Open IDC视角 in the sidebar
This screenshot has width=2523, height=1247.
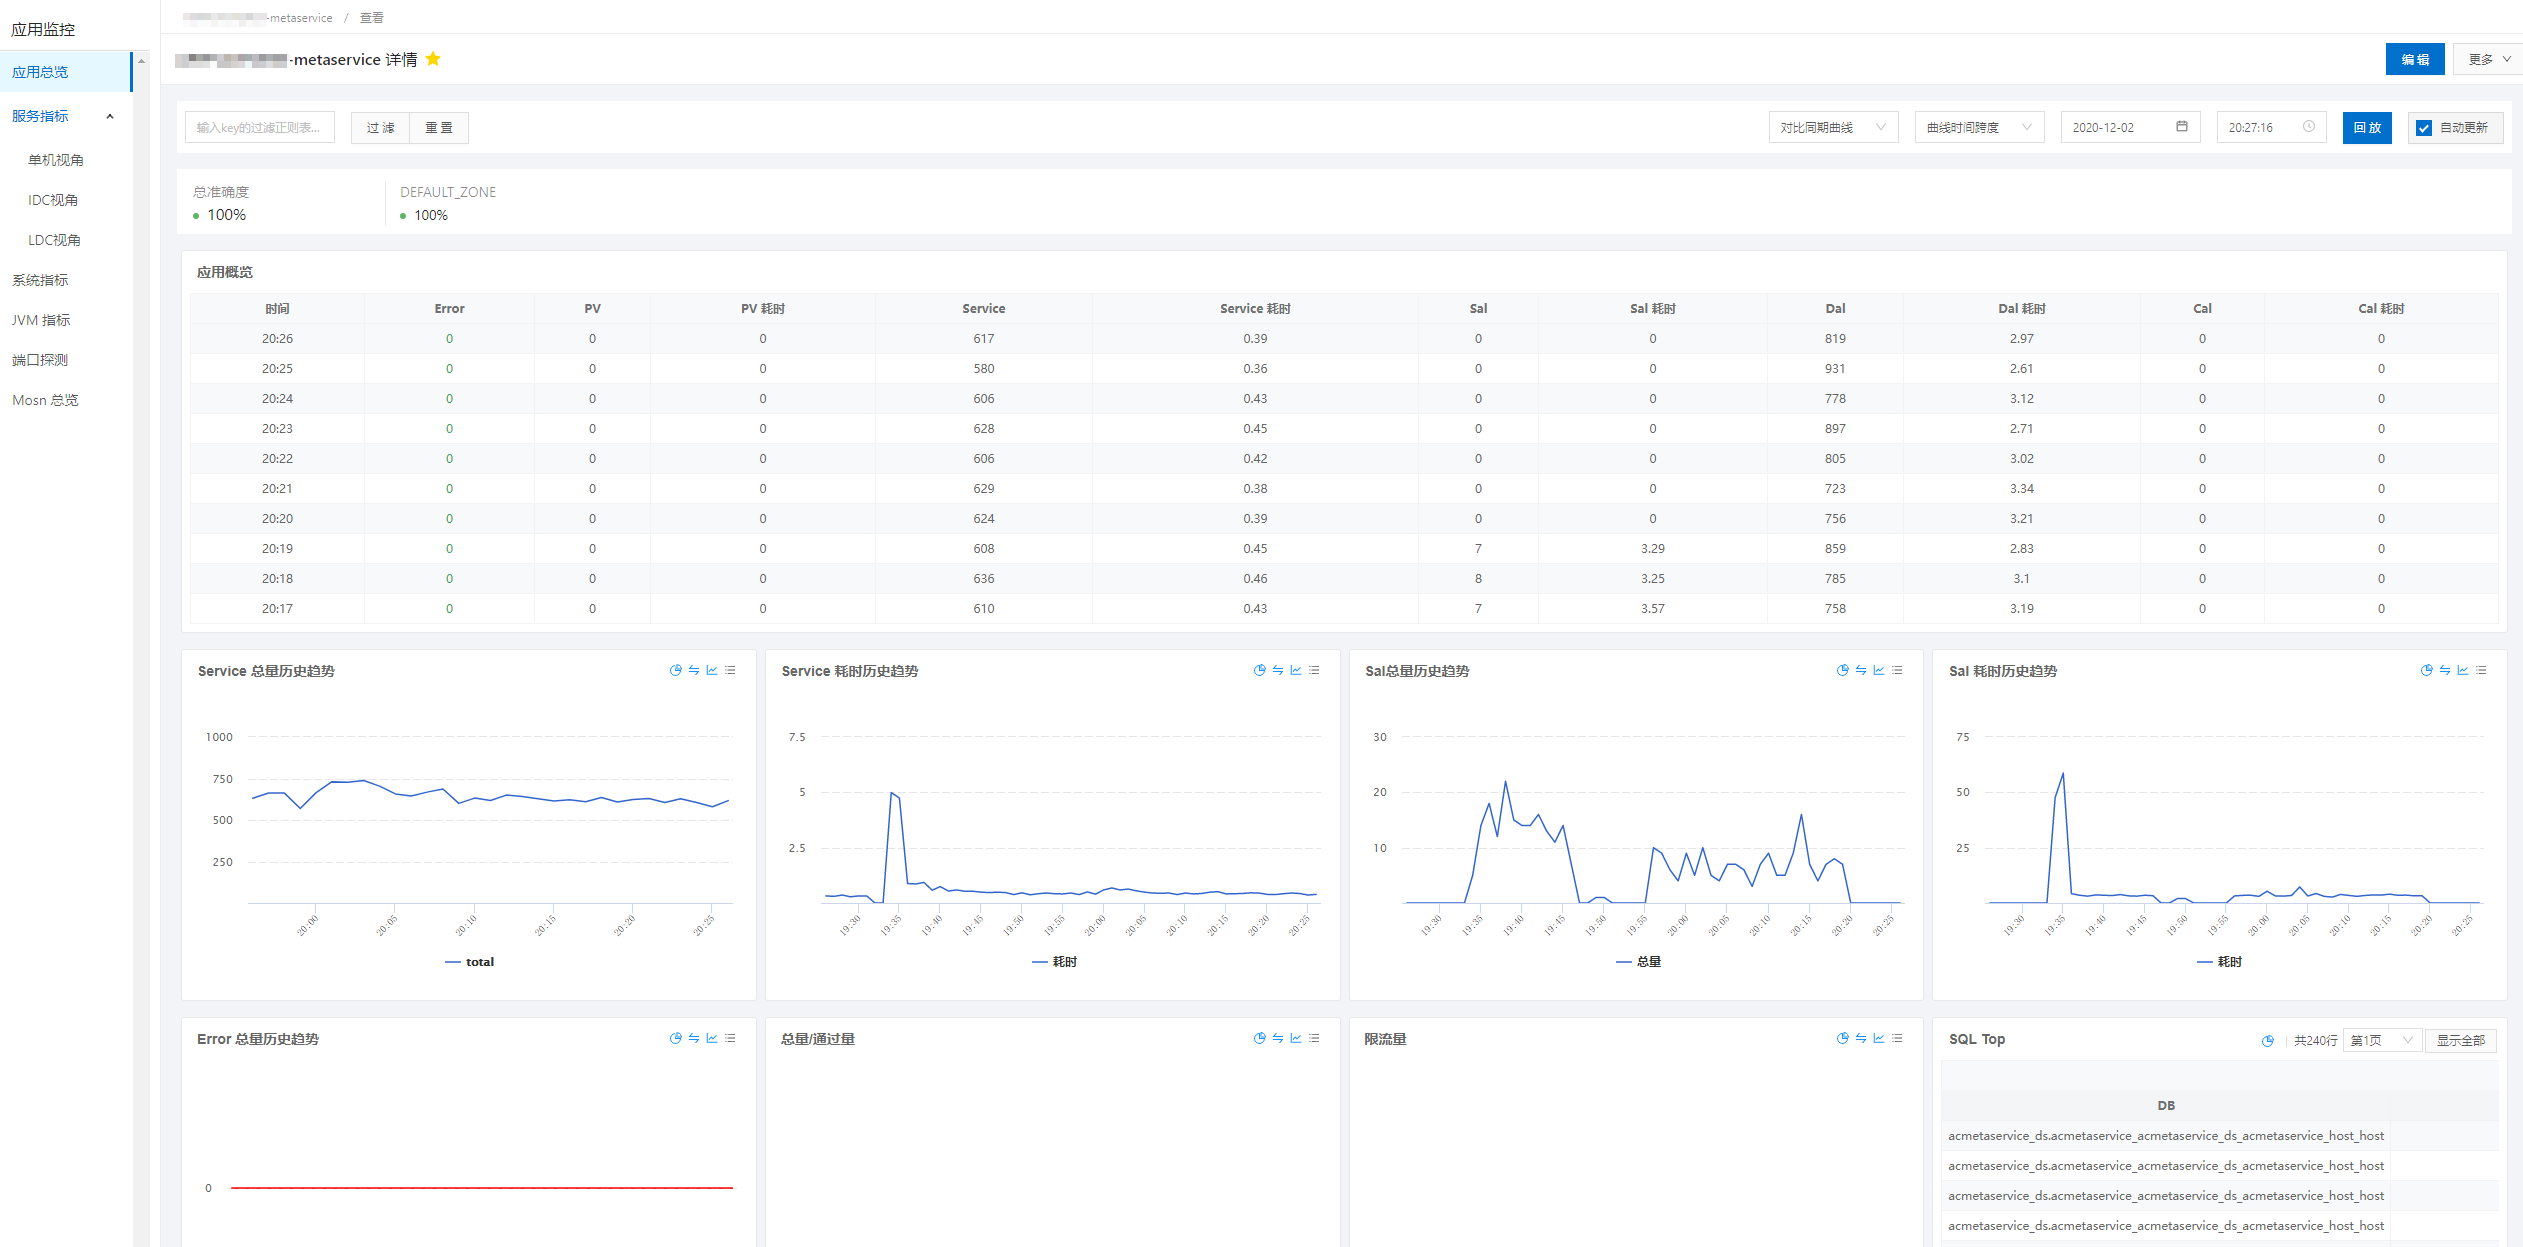[x=53, y=200]
